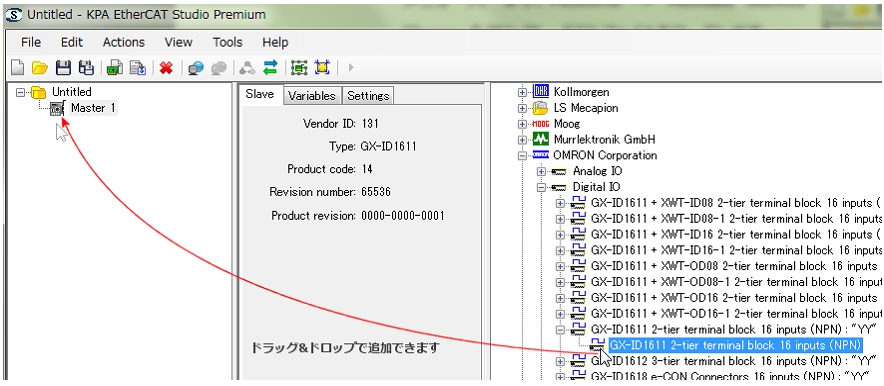Select GX-ID1611 + XWT-OD16 terminal block row

pos(735,297)
